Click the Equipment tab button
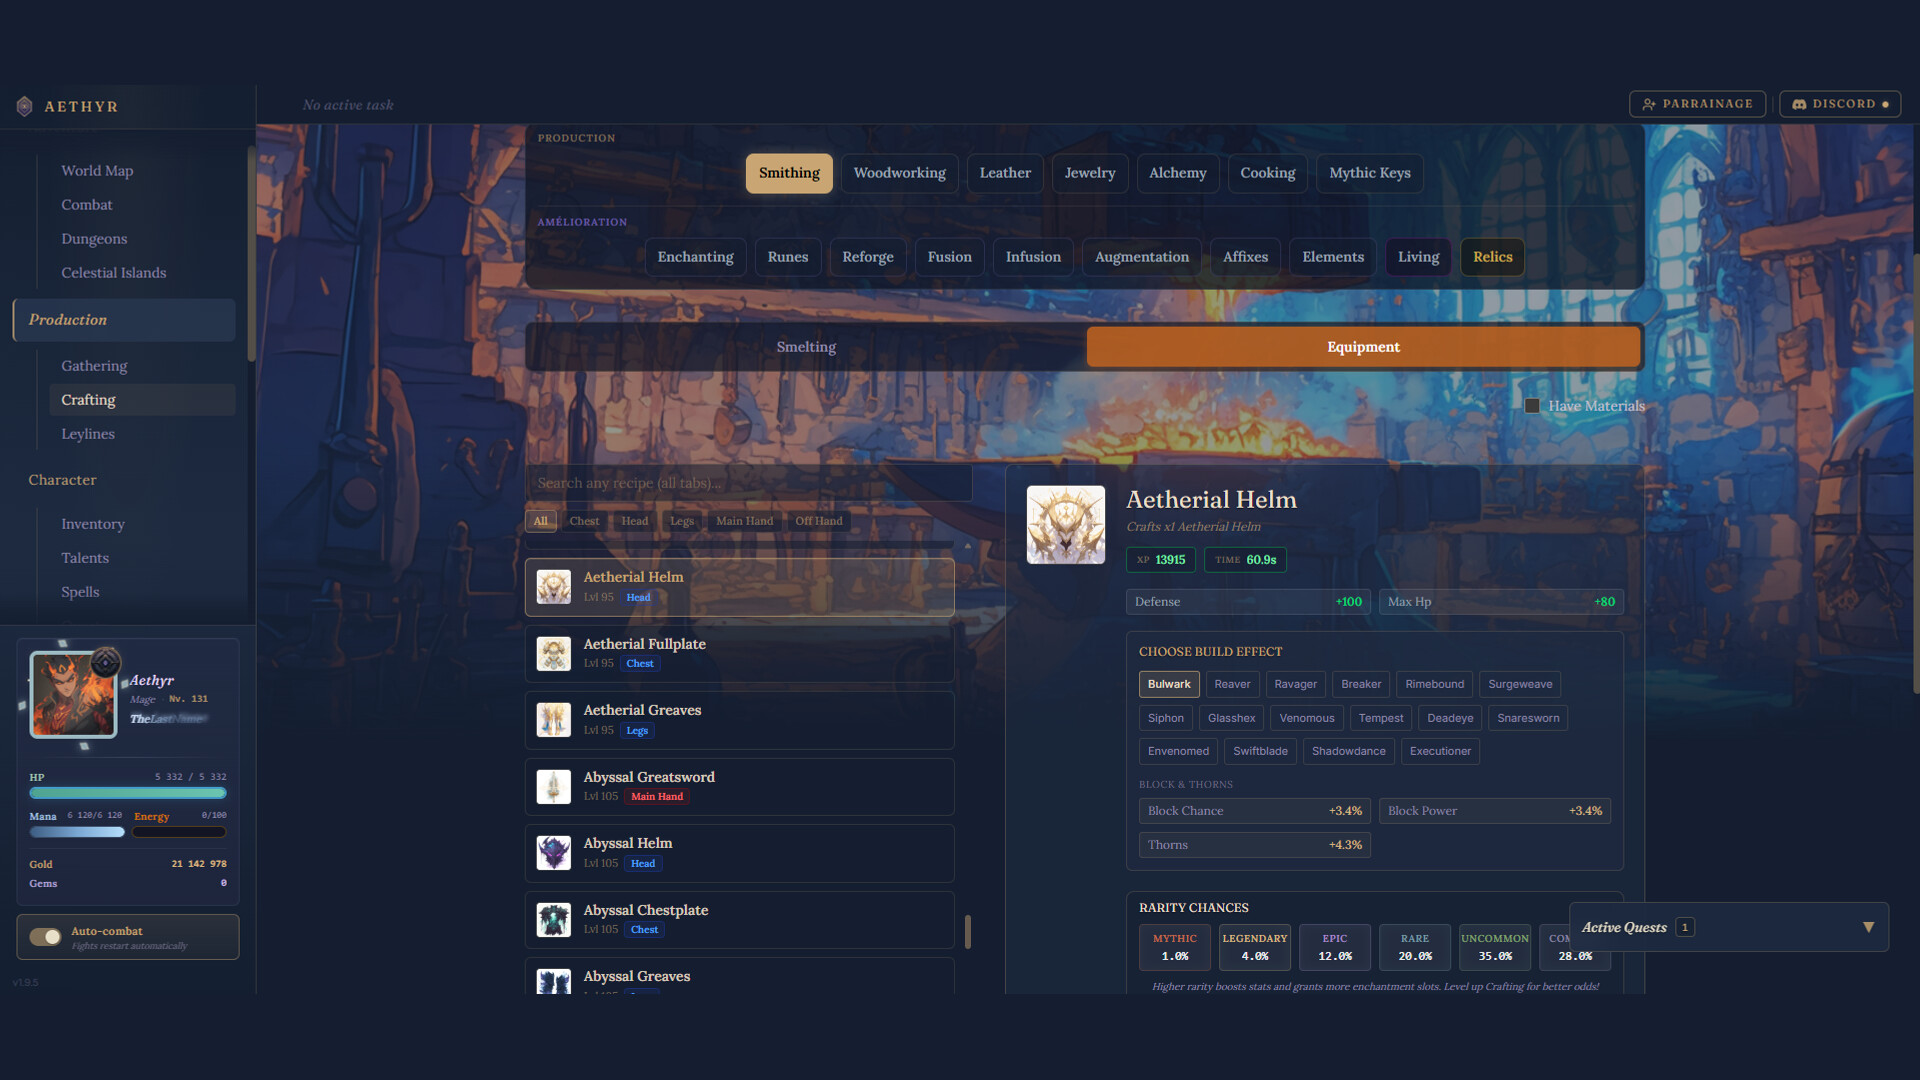Screen dimensions: 1920x1080 coord(1363,347)
